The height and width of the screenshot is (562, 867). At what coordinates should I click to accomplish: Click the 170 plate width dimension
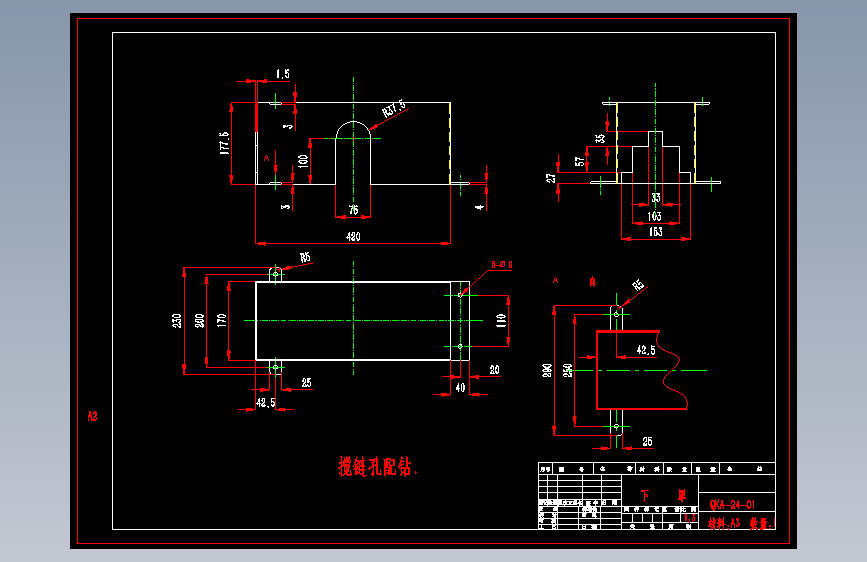222,320
